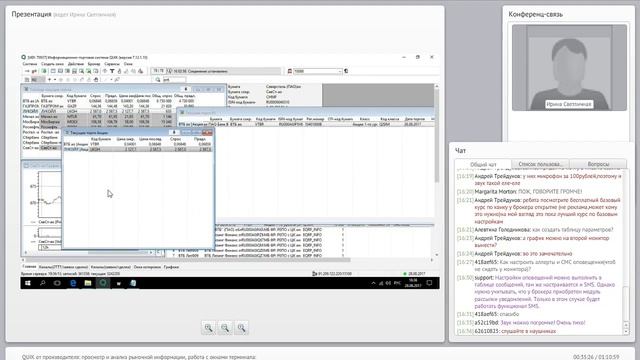This screenshot has height=360, width=640.
Task: Click the last magnifier zoom button below presentation
Action: click(x=241, y=327)
